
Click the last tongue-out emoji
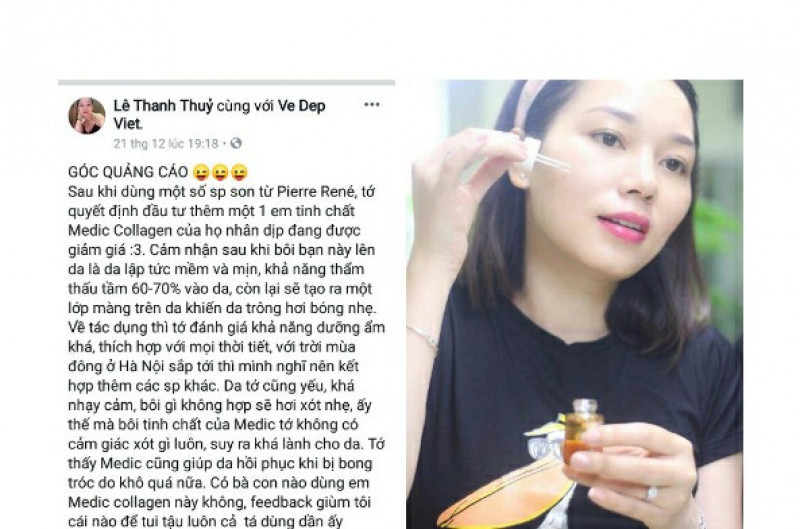pyautogui.click(x=239, y=172)
